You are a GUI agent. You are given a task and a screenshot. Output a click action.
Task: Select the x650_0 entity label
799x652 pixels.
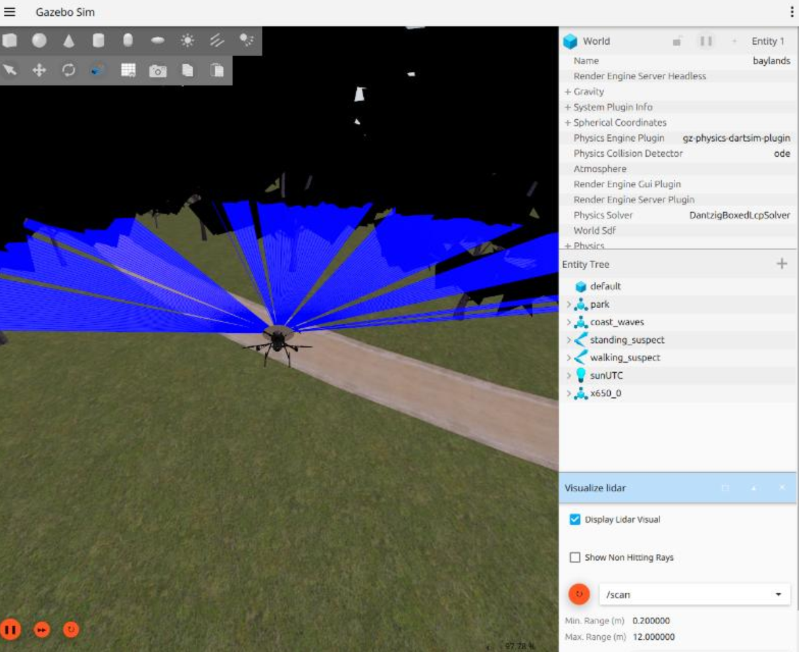[x=605, y=393]
